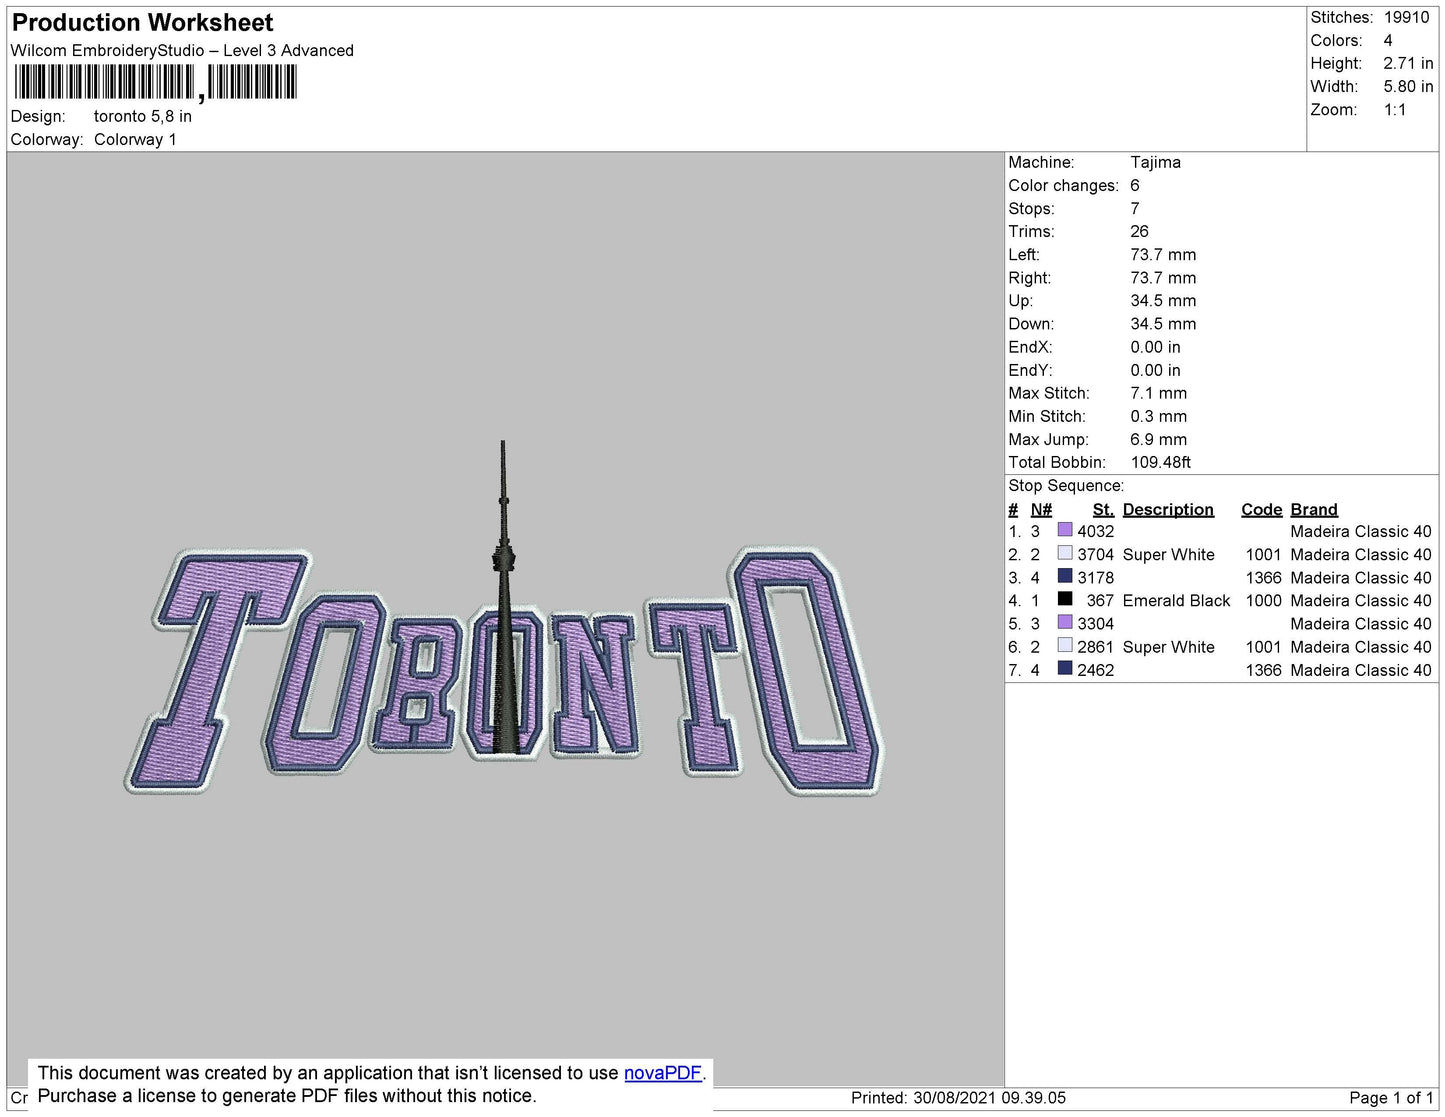Click the 'Up:' value '34.5 mm'
1445x1117 pixels.
pos(1163,300)
